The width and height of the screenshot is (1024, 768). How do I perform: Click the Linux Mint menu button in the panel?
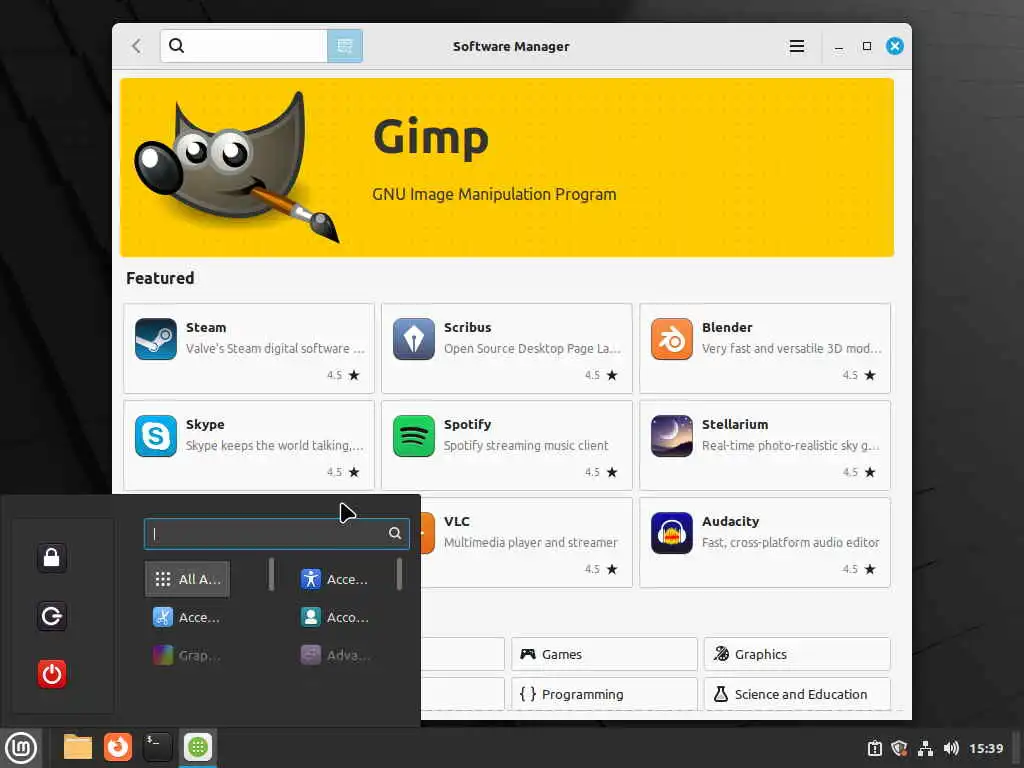[x=21, y=747]
